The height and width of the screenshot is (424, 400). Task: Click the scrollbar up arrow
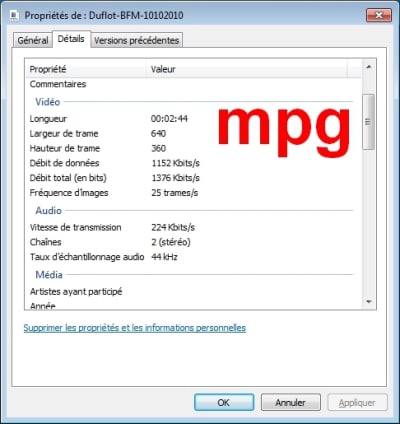tap(369, 67)
